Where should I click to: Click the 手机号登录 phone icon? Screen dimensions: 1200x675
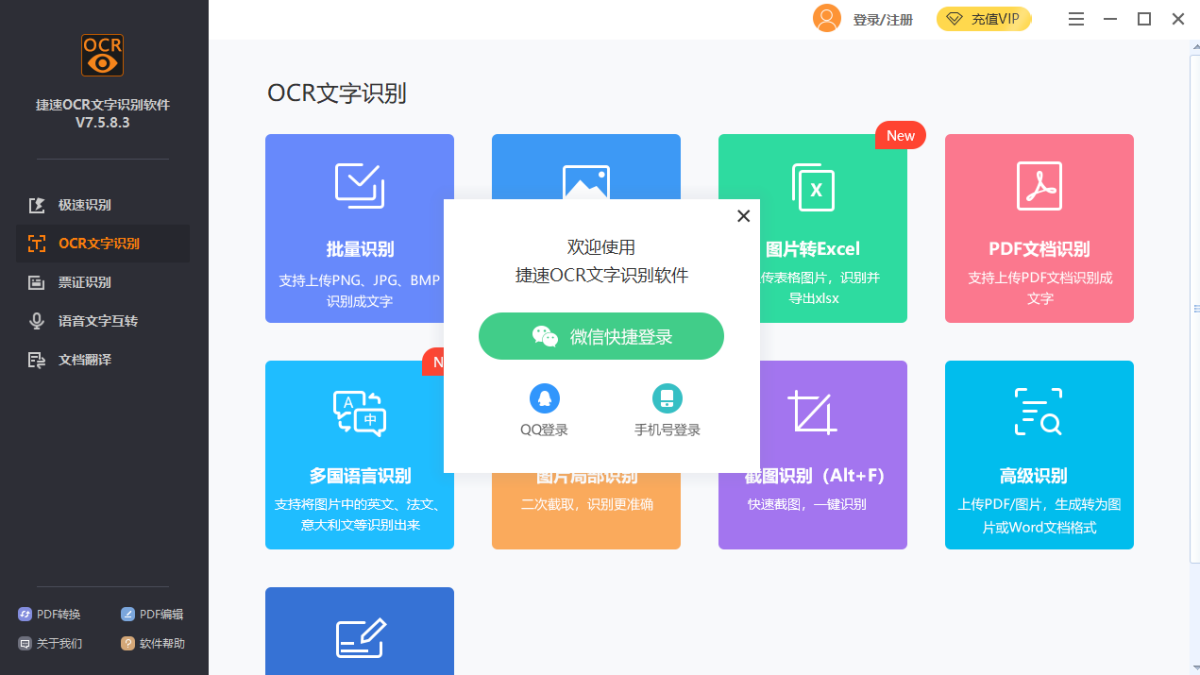click(667, 398)
